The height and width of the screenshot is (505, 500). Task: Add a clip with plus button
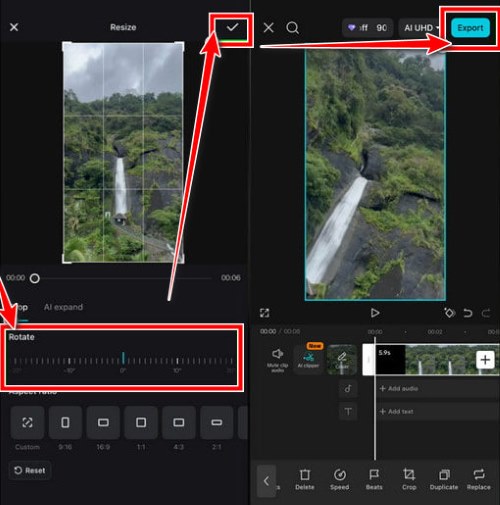point(485,360)
